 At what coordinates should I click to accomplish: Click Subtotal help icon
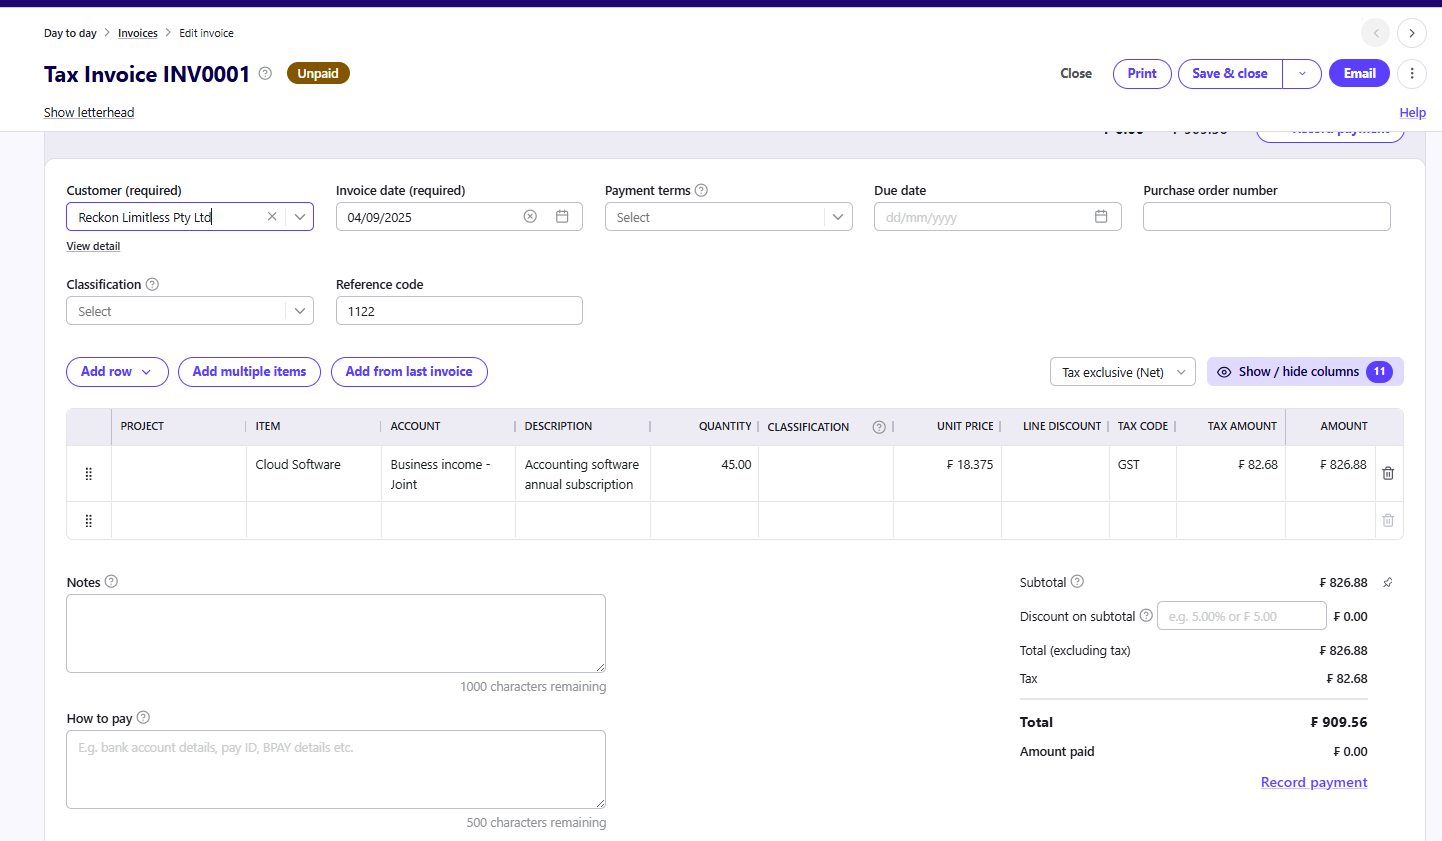(x=1077, y=581)
